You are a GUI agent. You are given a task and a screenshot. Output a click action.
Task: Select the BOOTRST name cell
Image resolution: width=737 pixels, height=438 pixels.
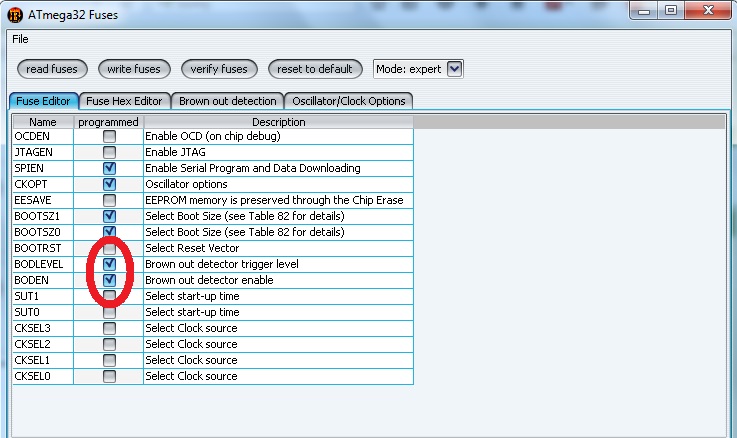(x=43, y=248)
